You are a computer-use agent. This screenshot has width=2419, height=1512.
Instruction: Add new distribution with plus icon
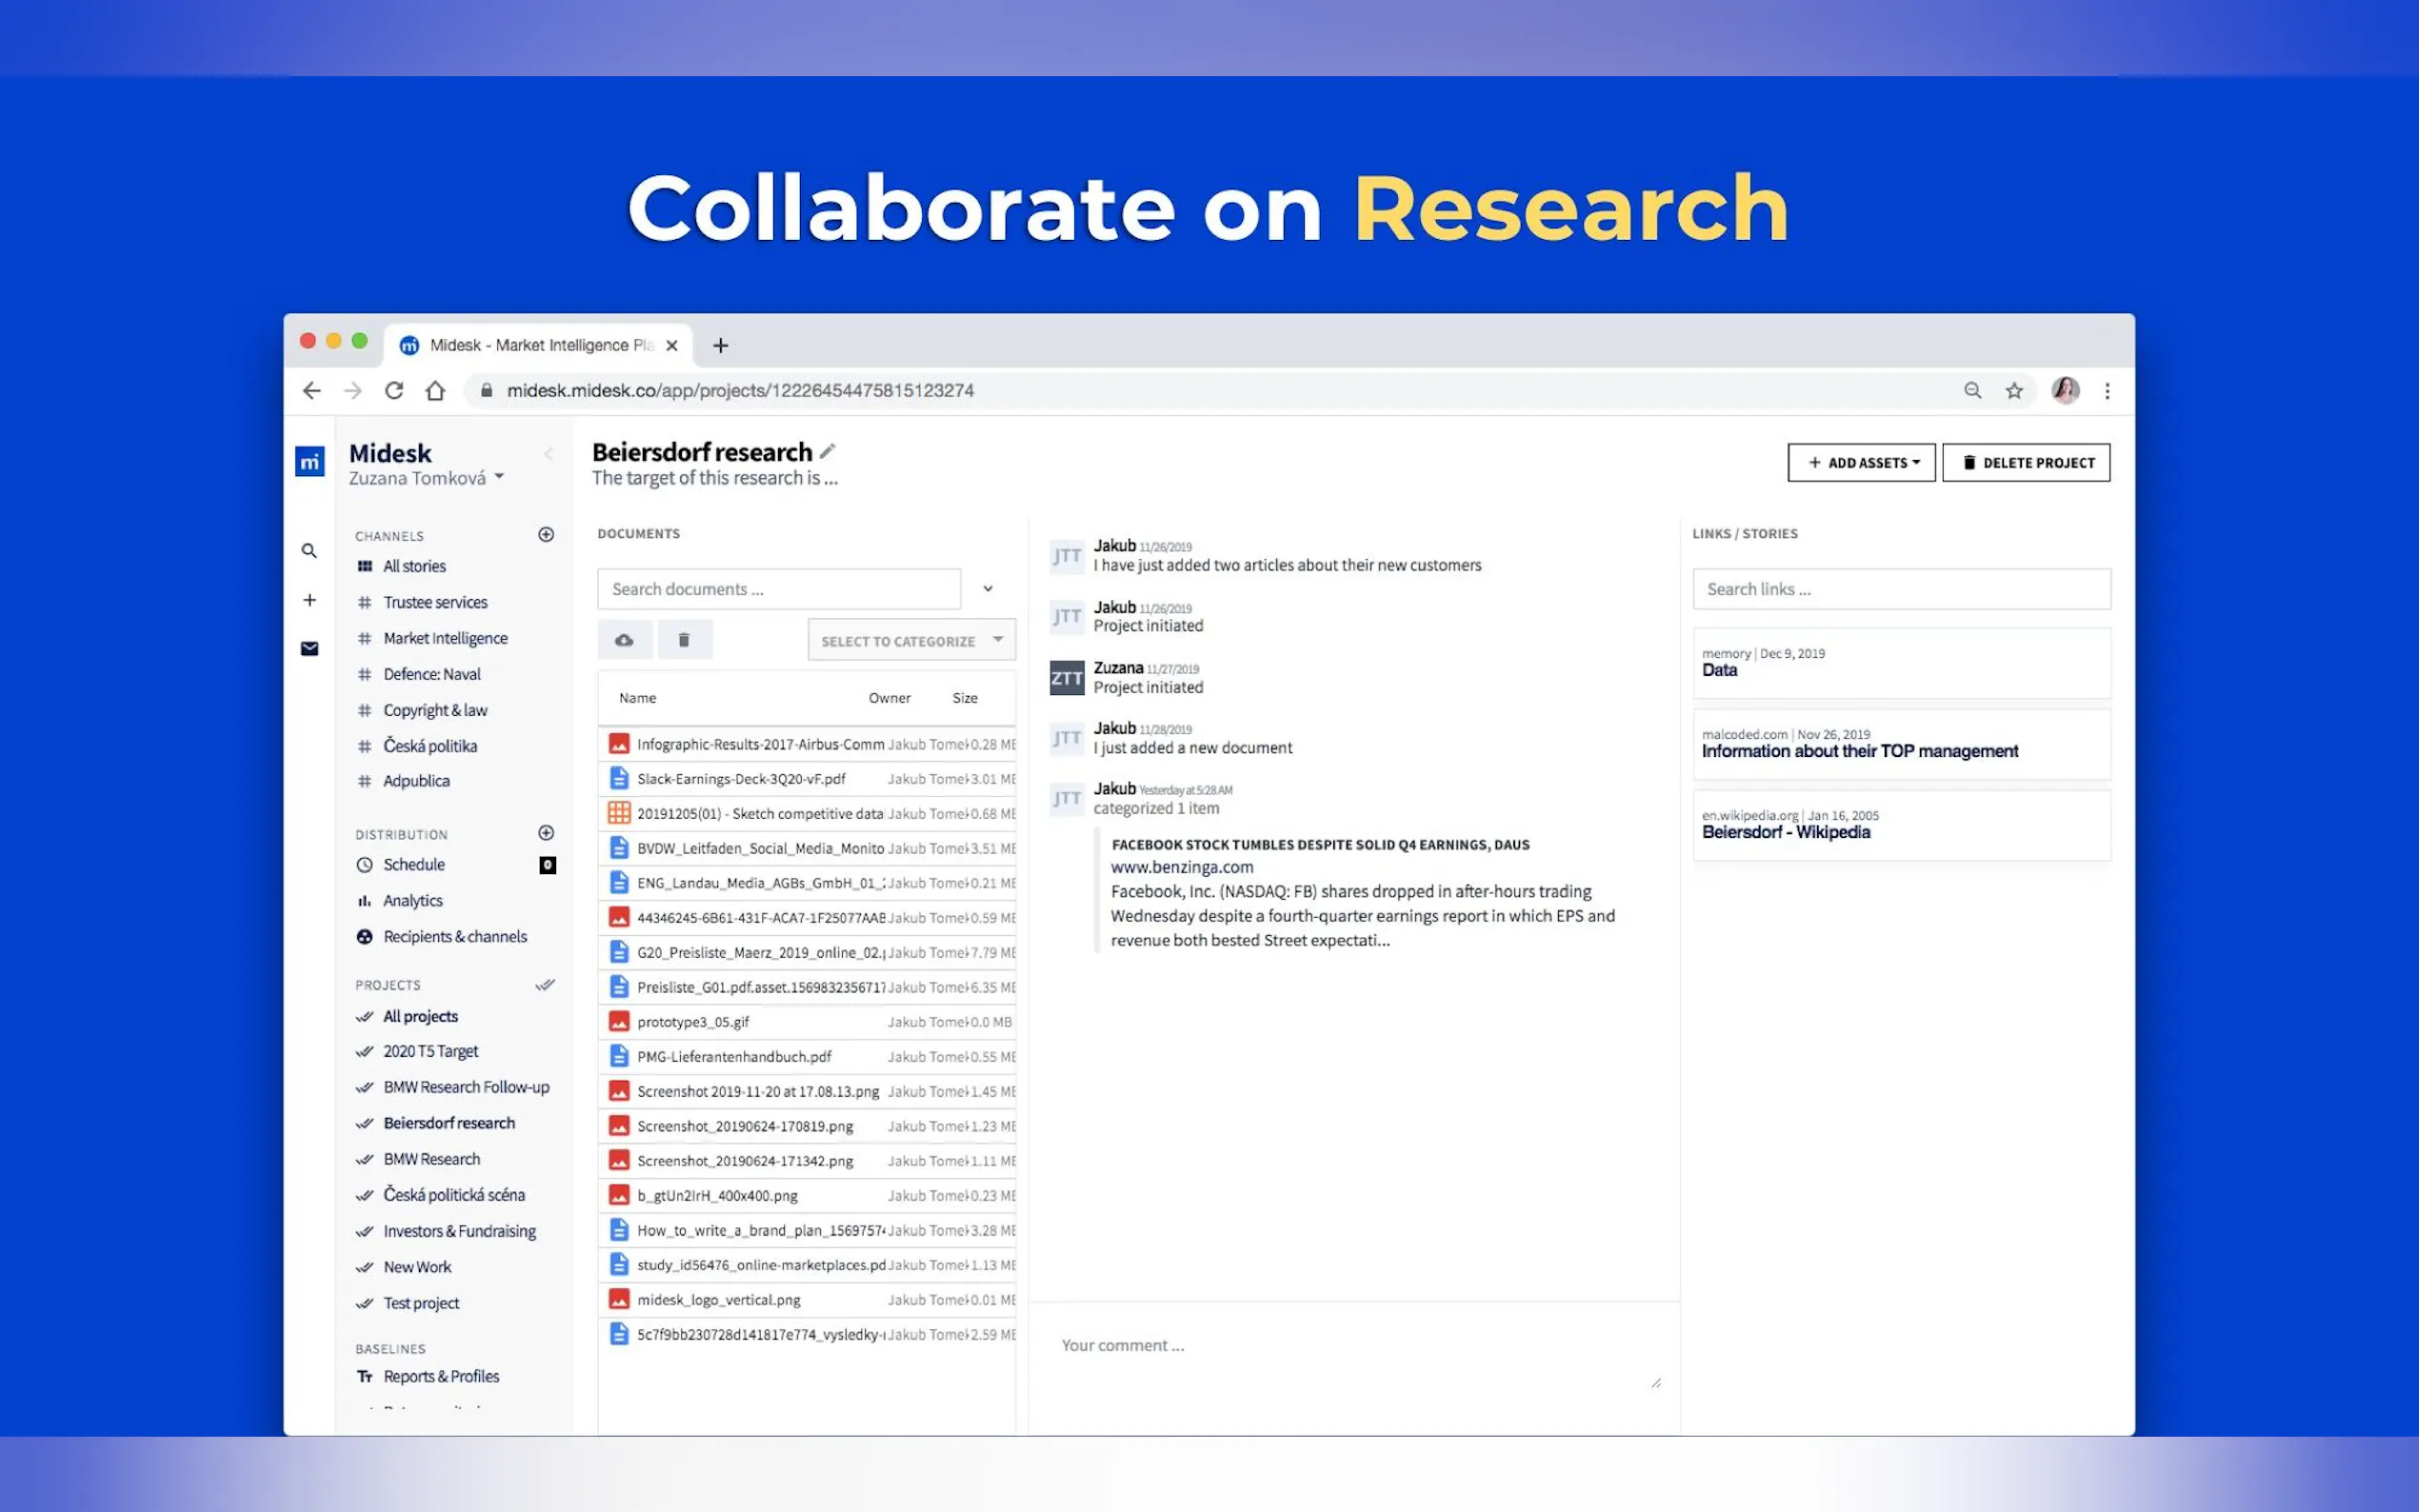pos(546,833)
